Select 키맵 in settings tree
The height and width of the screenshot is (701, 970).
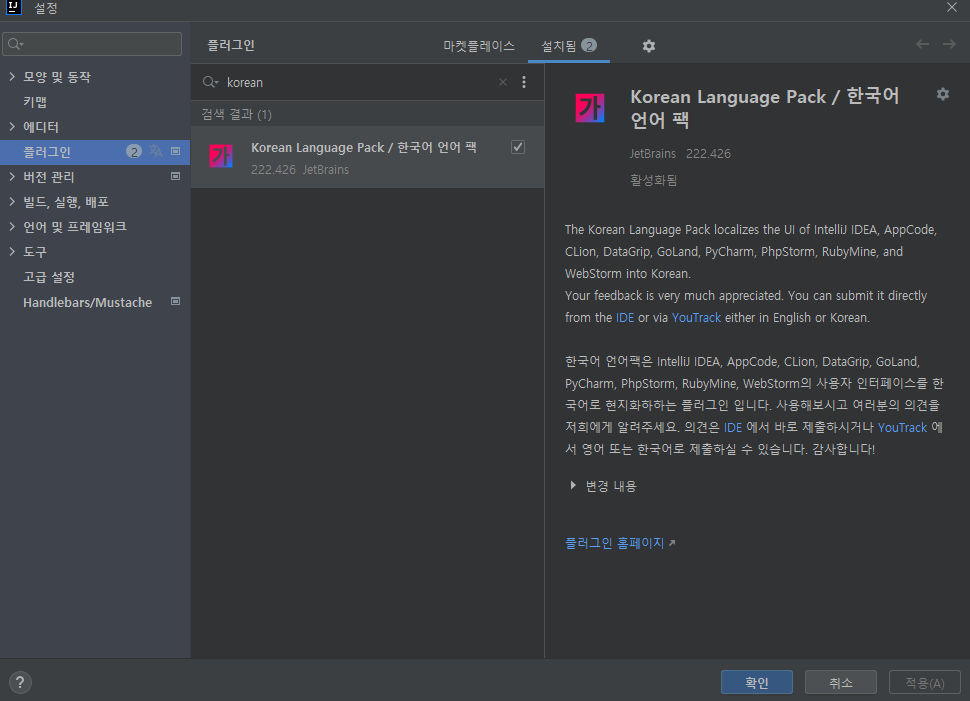point(35,101)
